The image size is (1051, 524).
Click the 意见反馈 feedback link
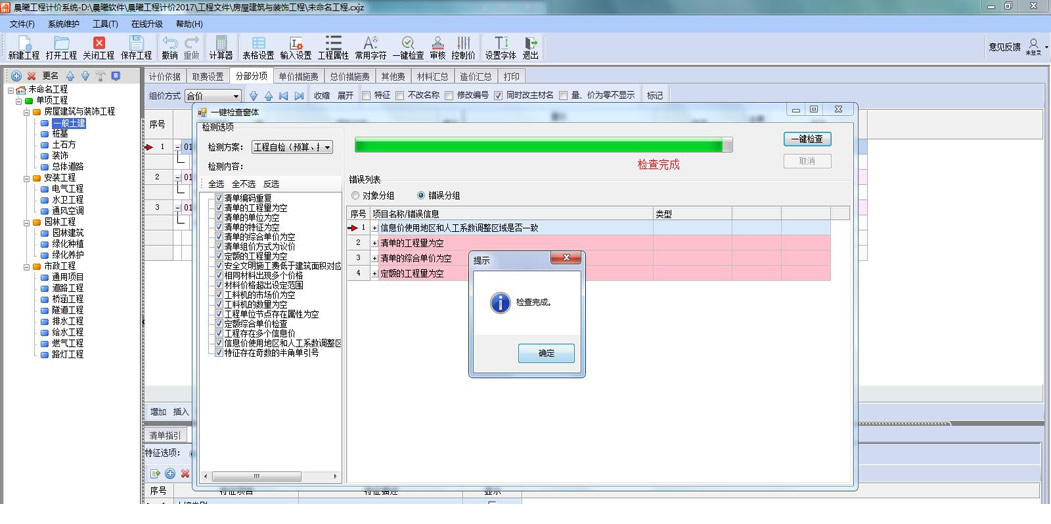pos(1004,47)
